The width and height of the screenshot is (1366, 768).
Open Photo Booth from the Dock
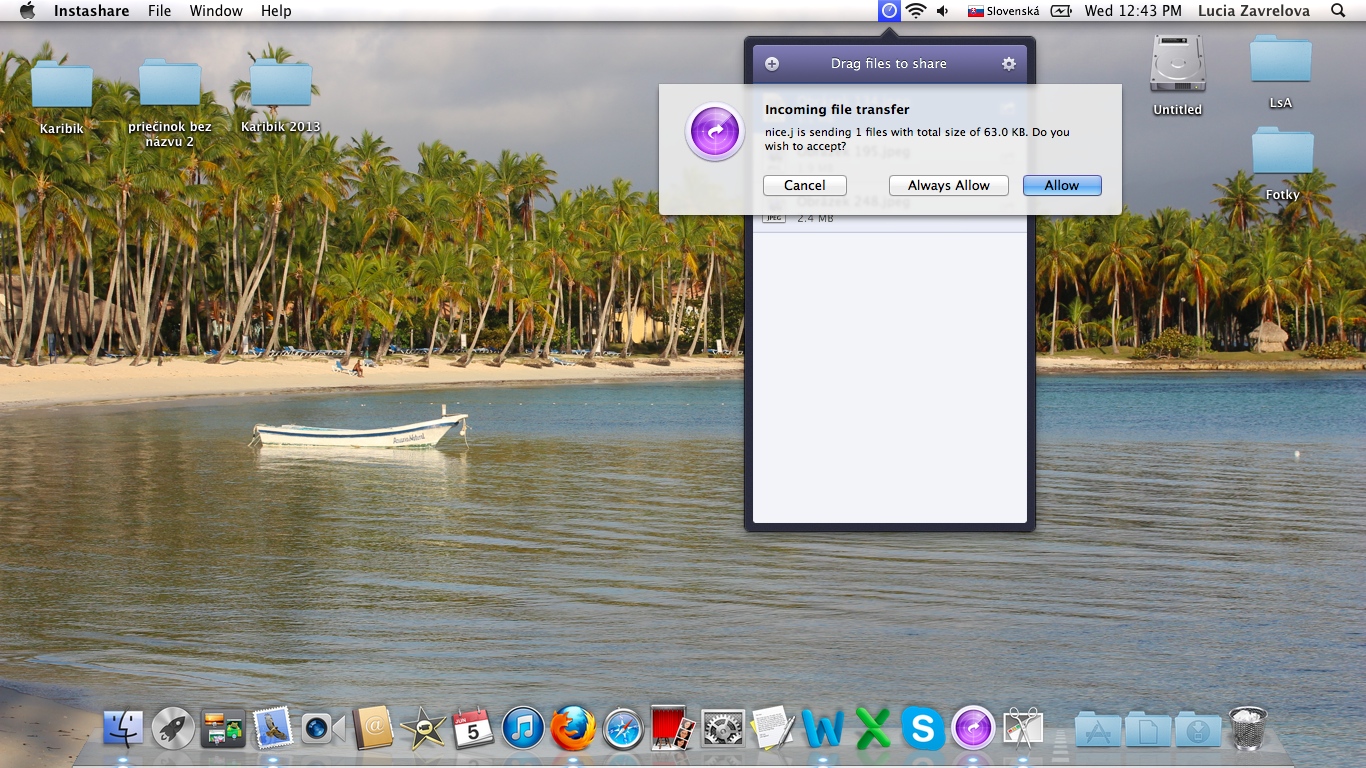(x=673, y=727)
